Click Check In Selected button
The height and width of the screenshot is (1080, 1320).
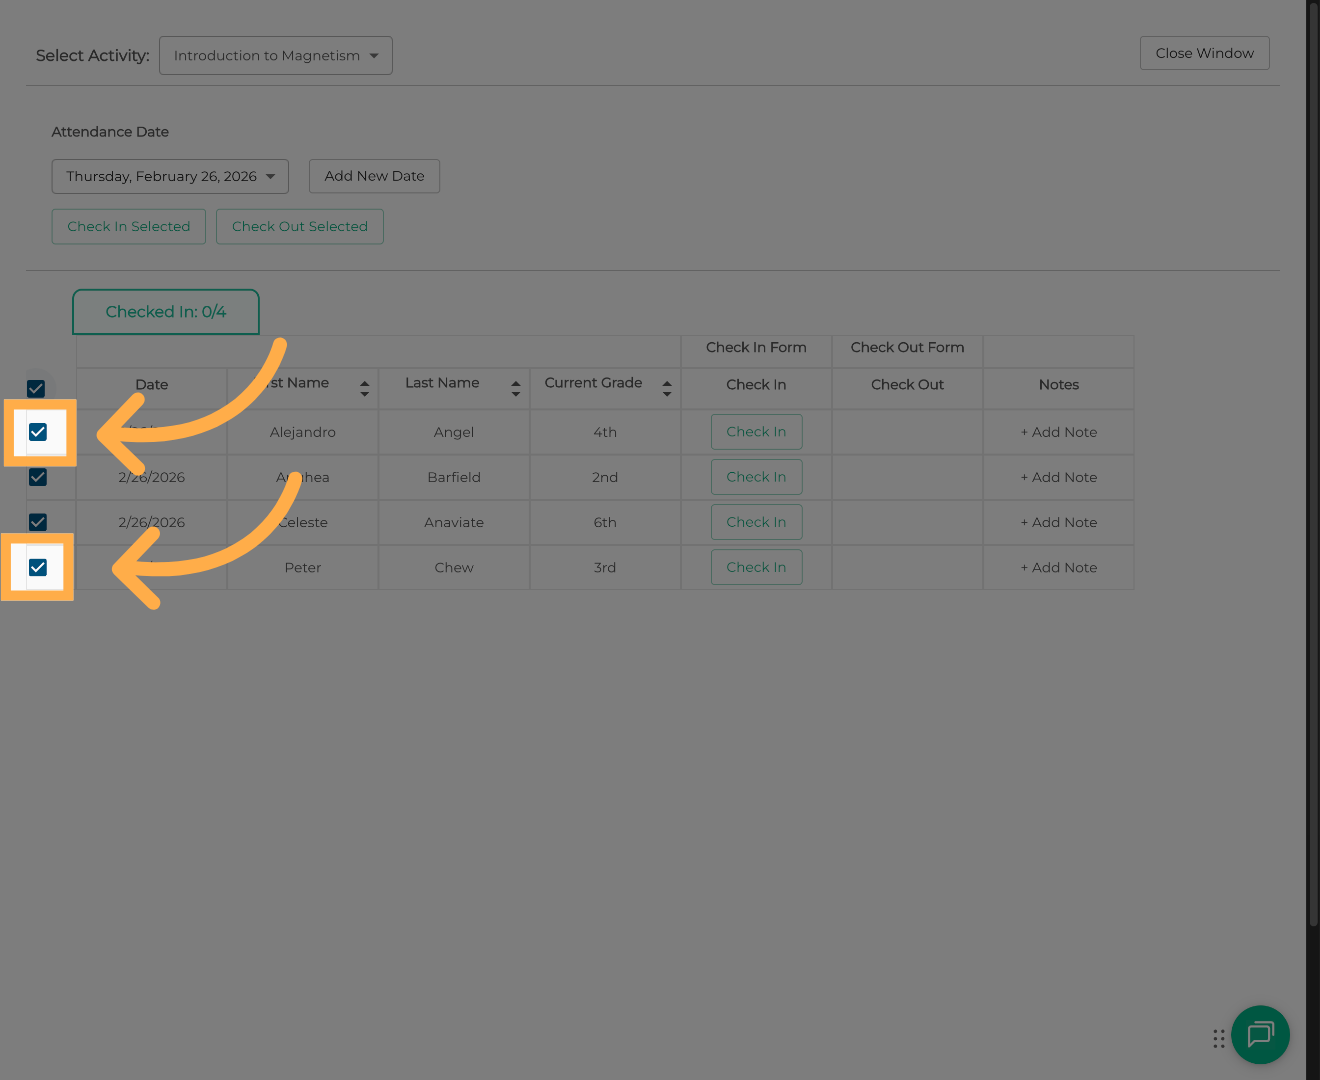point(128,227)
